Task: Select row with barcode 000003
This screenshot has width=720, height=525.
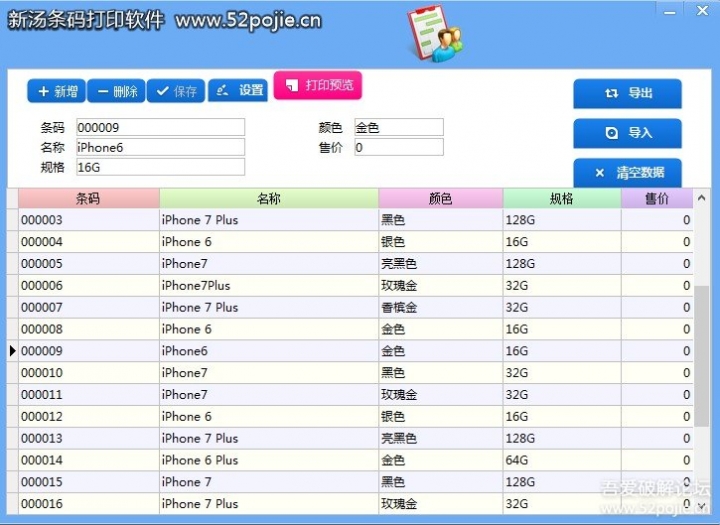Action: click(x=88, y=220)
